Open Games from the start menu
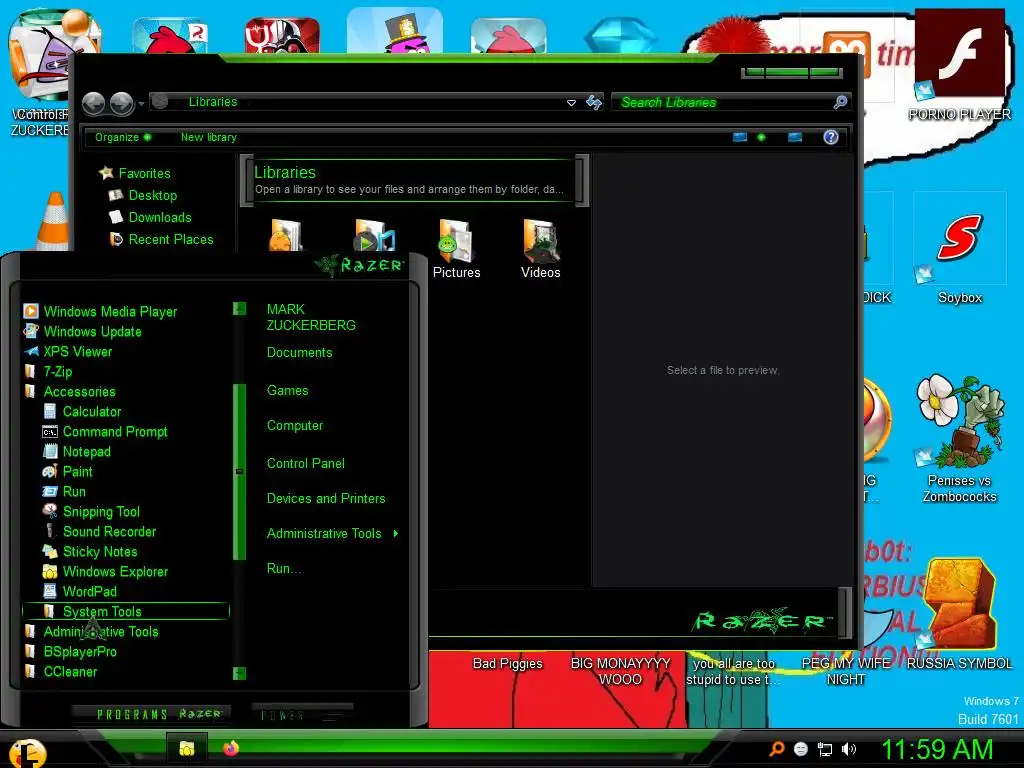 [x=287, y=391]
